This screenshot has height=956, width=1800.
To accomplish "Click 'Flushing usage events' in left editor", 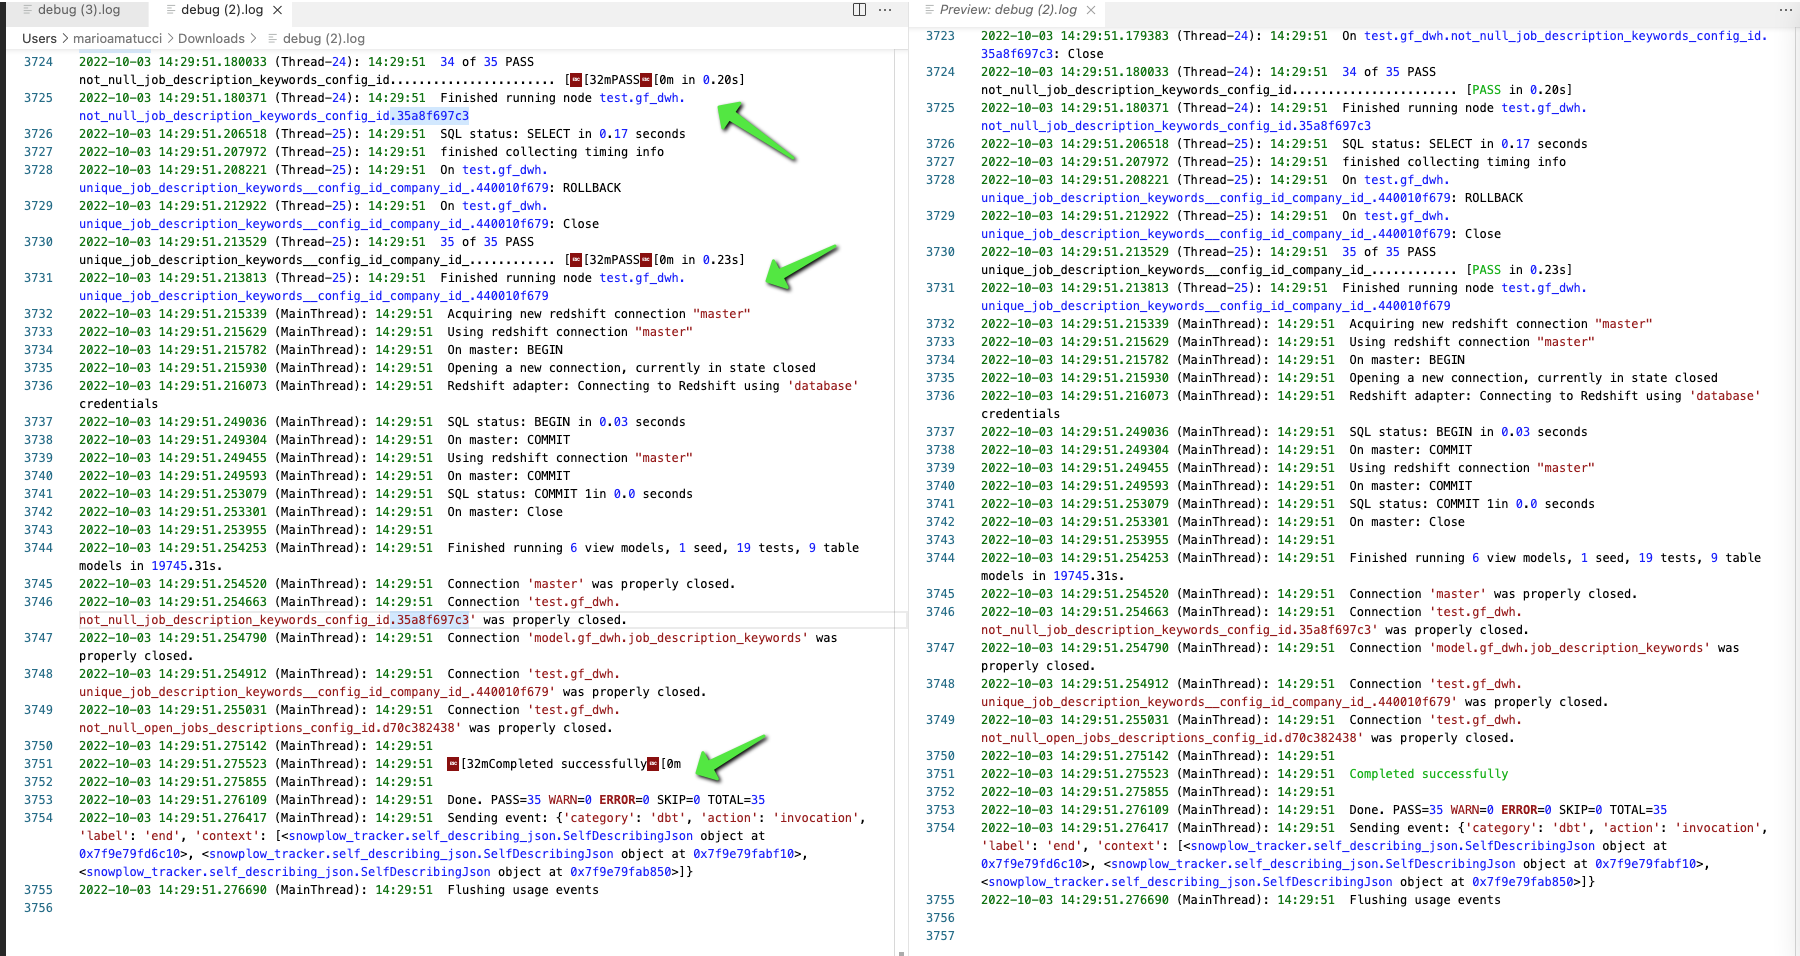I will 523,890.
